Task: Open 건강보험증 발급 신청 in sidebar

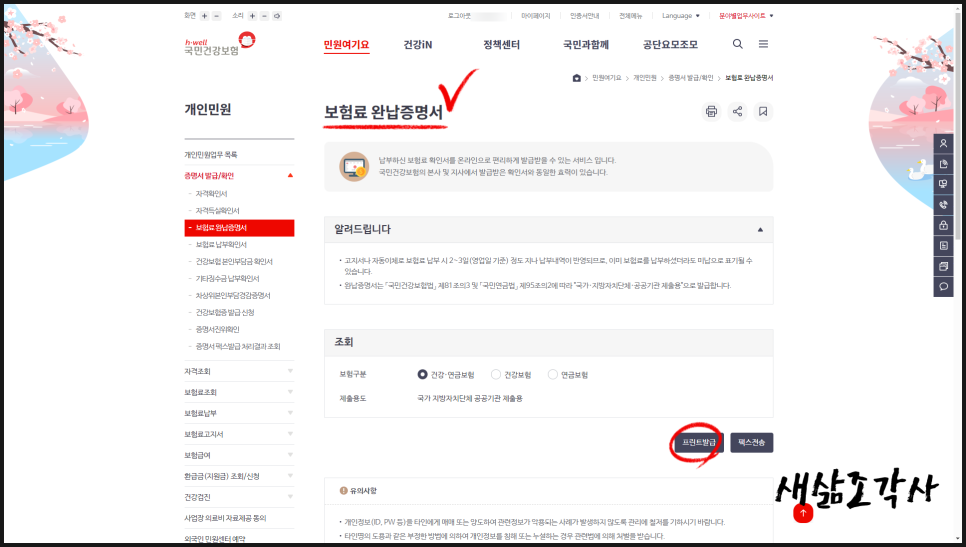Action: point(225,312)
